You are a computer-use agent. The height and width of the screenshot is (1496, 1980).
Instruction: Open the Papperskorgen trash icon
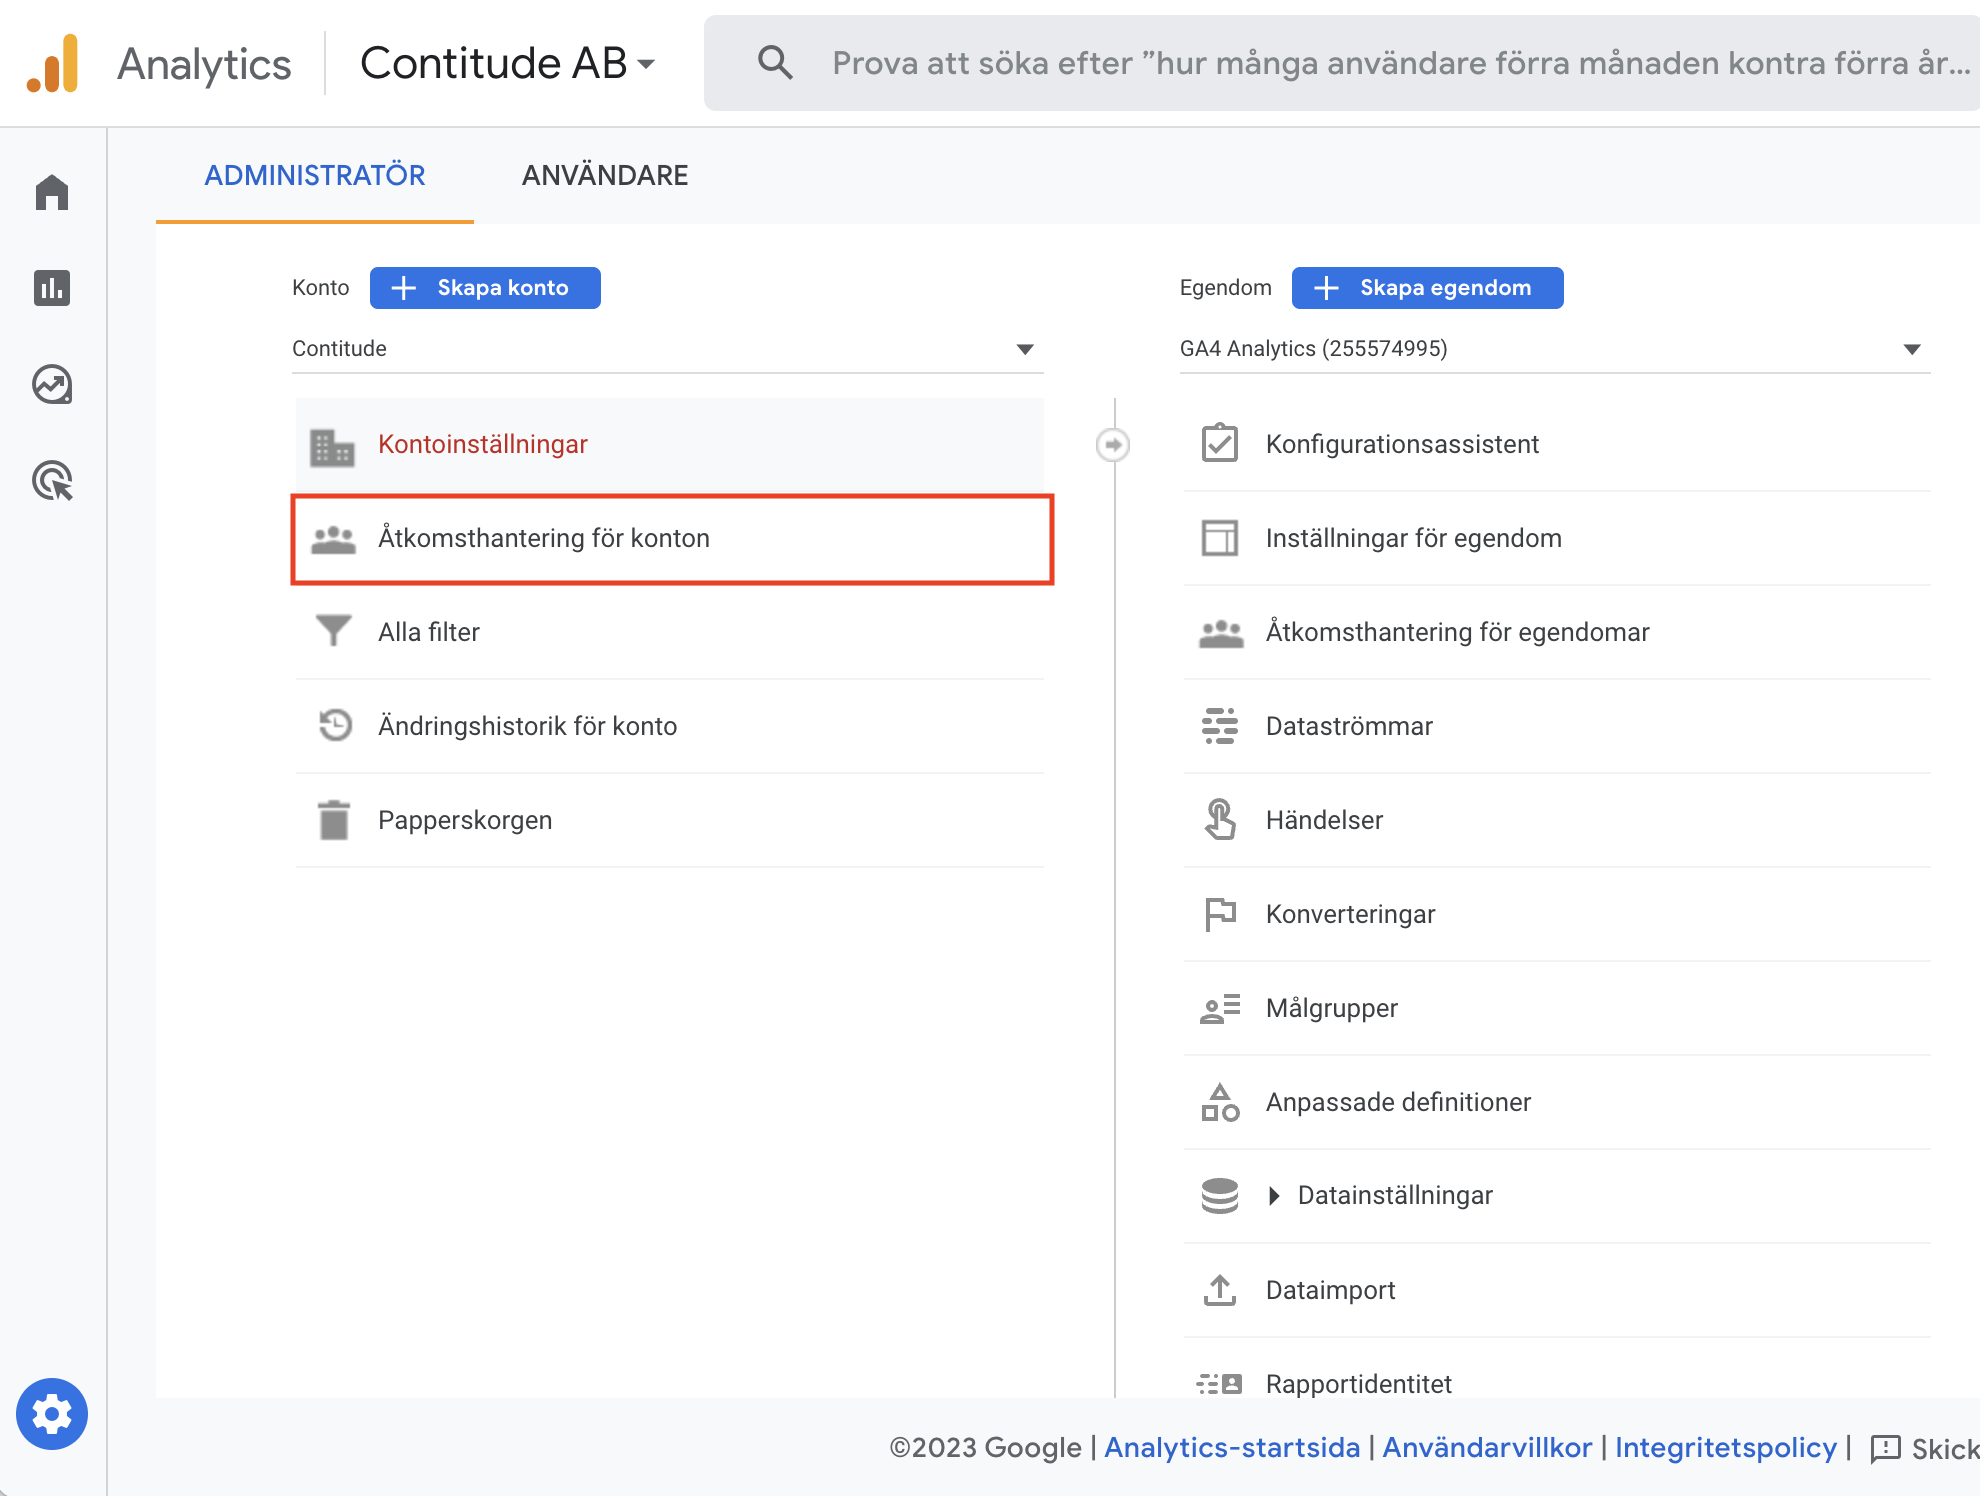[334, 819]
